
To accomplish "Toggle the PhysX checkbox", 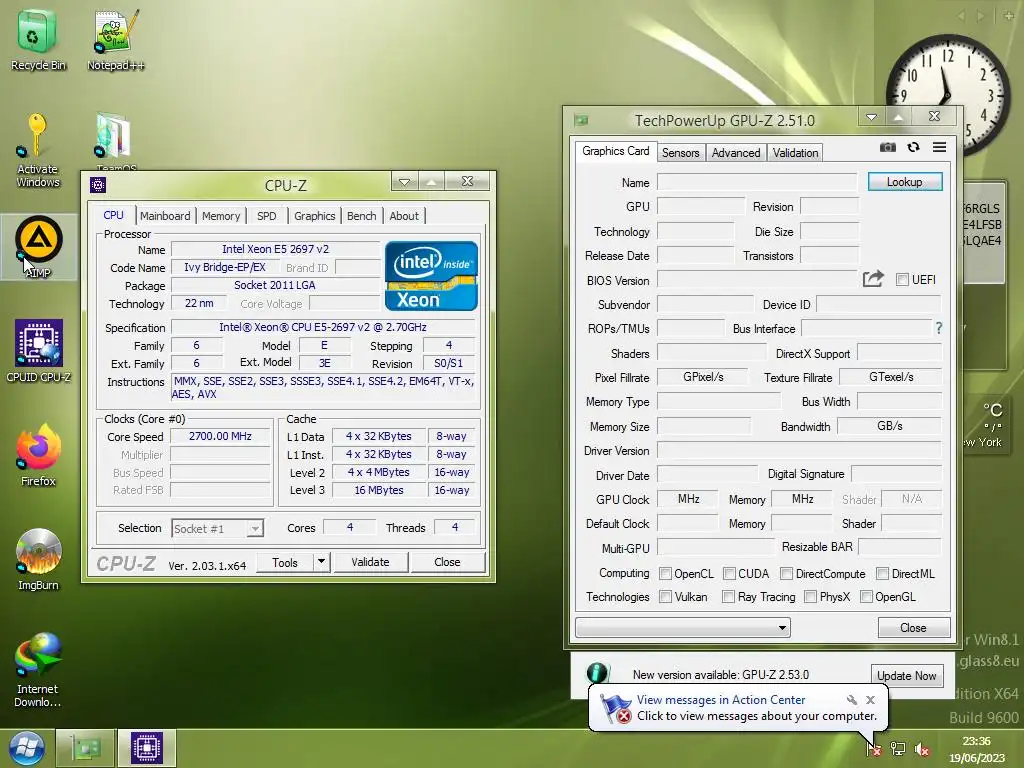I will pos(810,596).
